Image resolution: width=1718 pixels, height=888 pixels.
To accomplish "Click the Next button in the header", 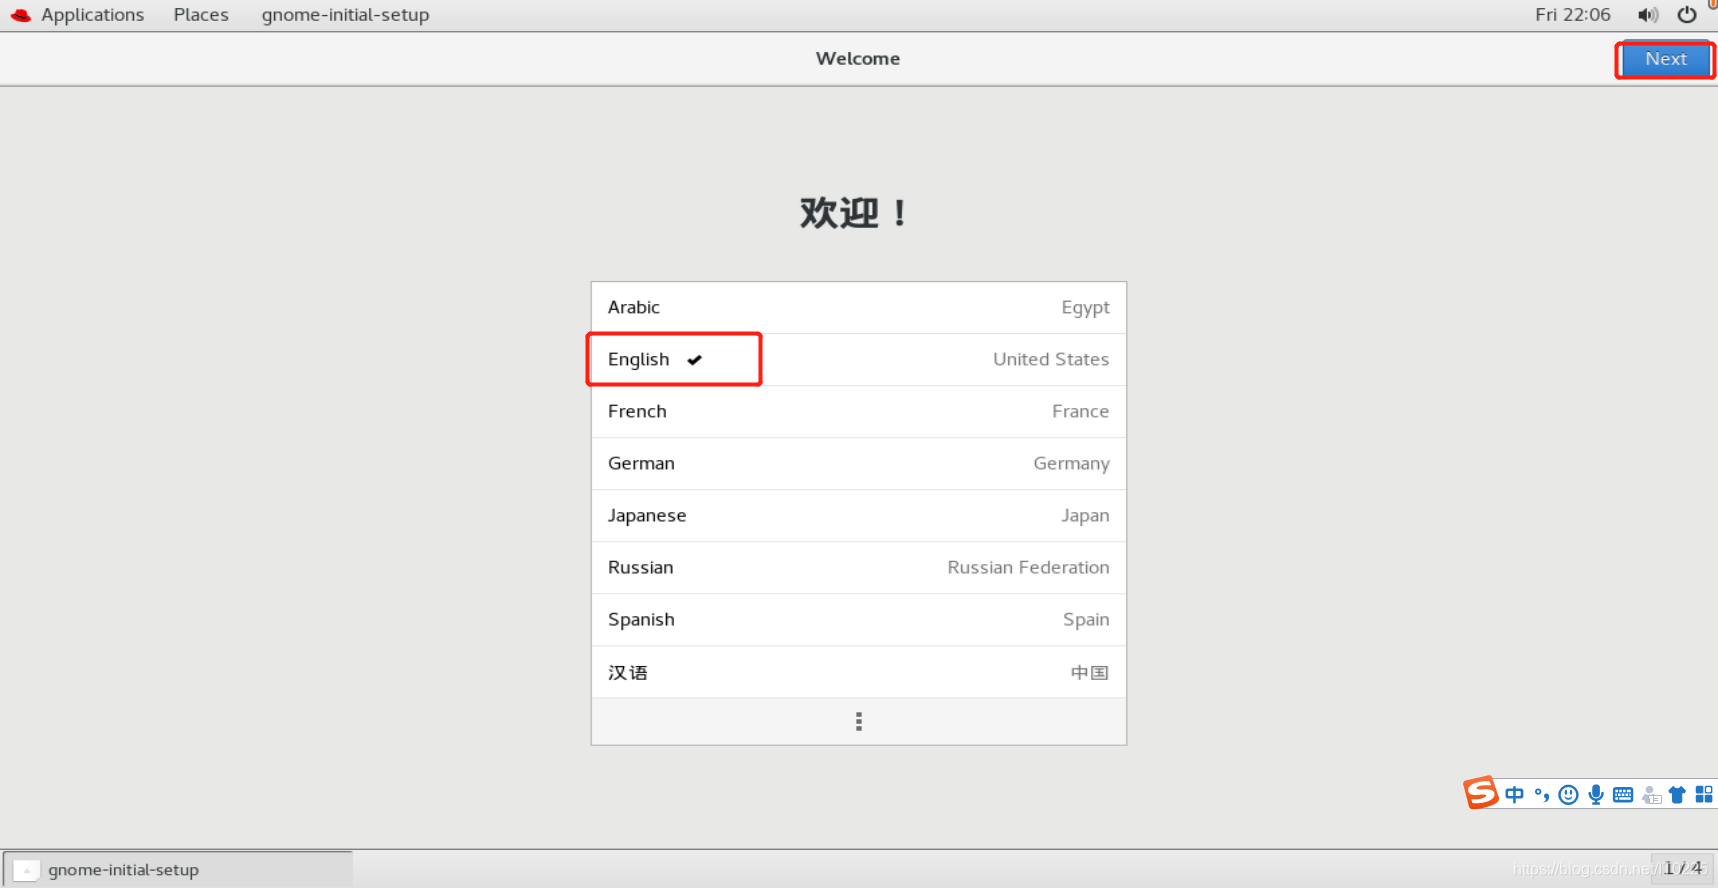I will (x=1665, y=59).
